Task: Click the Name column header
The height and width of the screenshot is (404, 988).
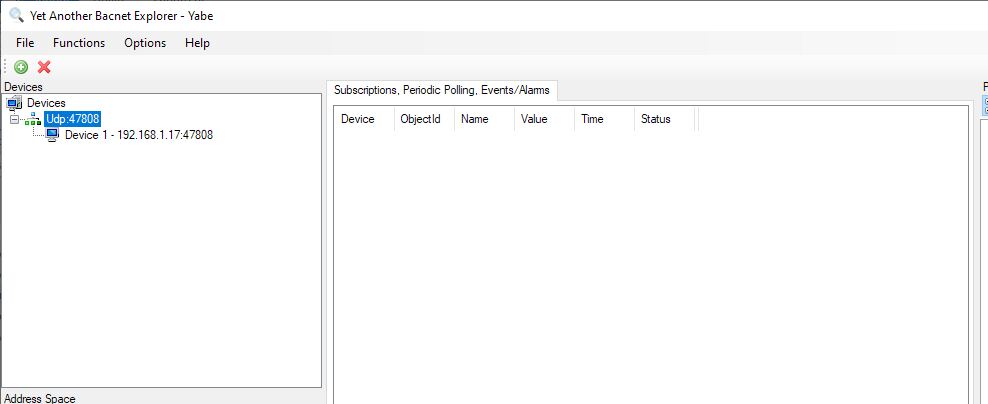Action: pyautogui.click(x=474, y=119)
